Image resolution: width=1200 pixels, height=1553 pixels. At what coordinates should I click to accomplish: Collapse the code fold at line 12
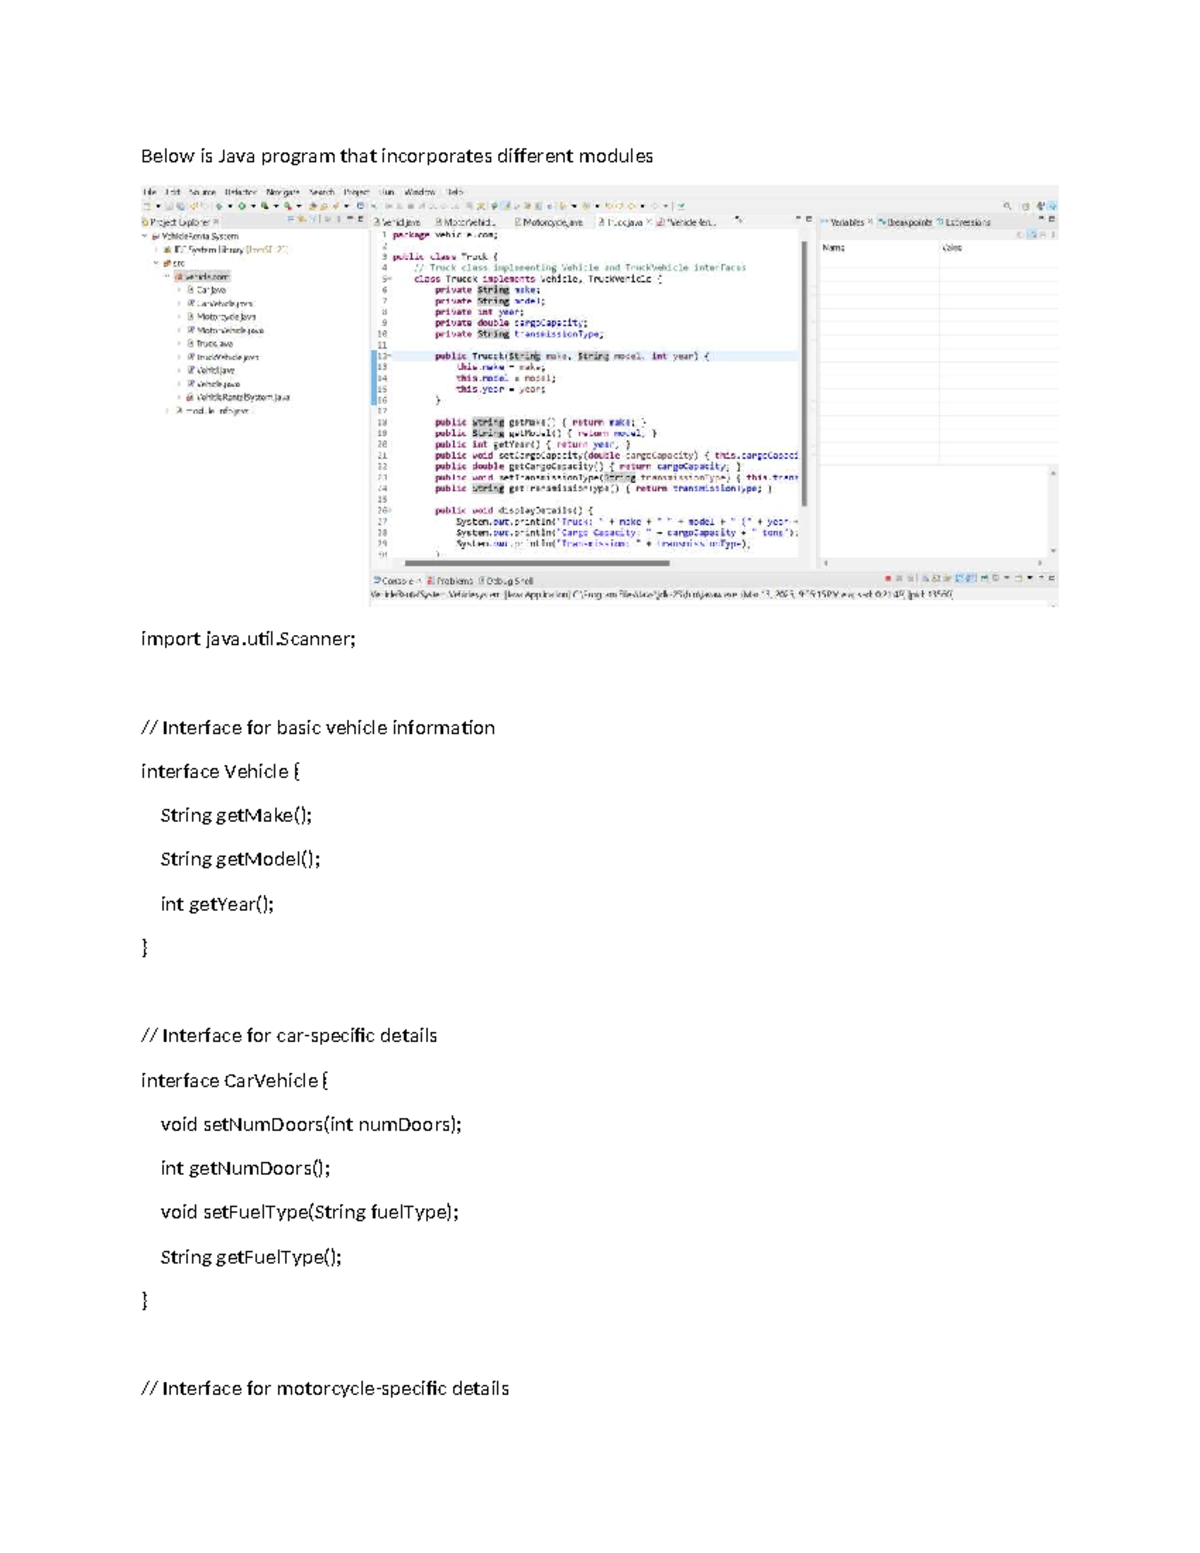click(387, 356)
